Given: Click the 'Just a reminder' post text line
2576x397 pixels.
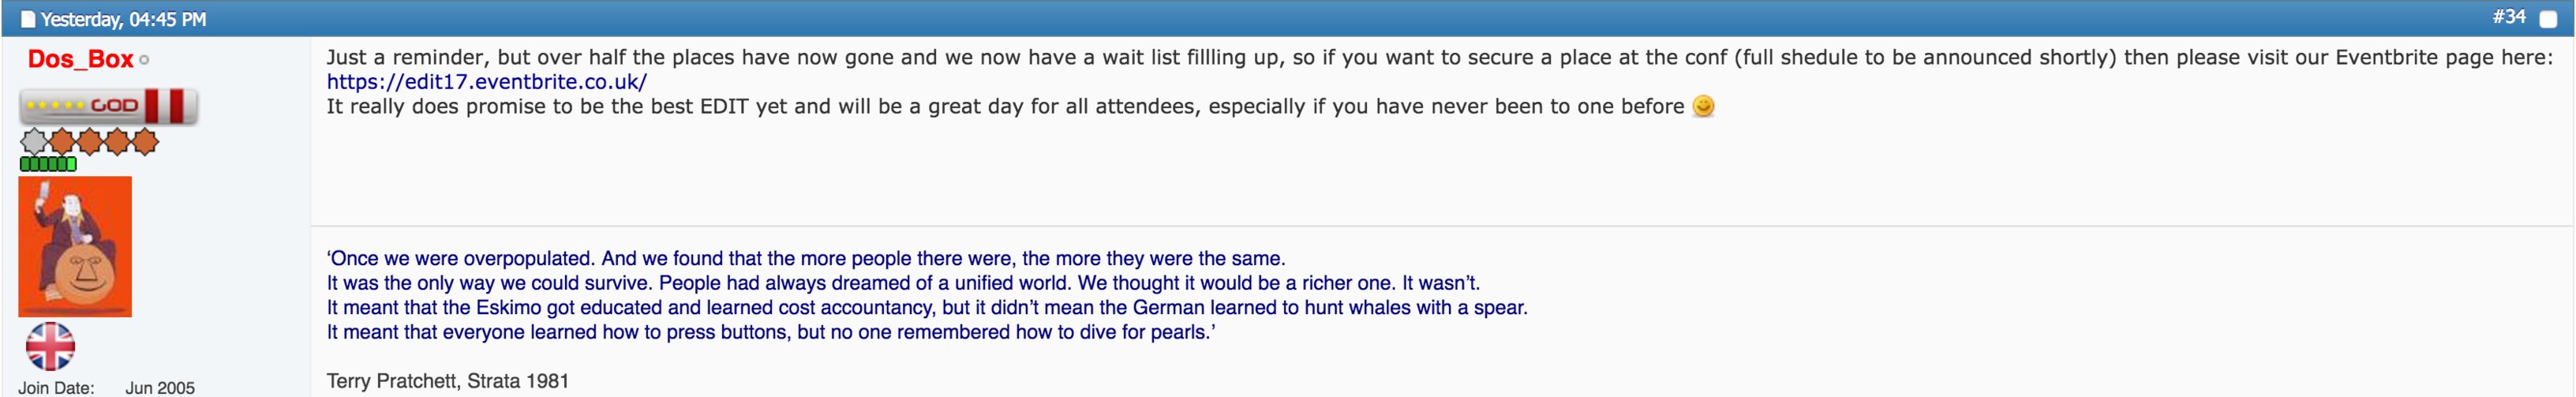Looking at the screenshot, I should tap(1439, 57).
